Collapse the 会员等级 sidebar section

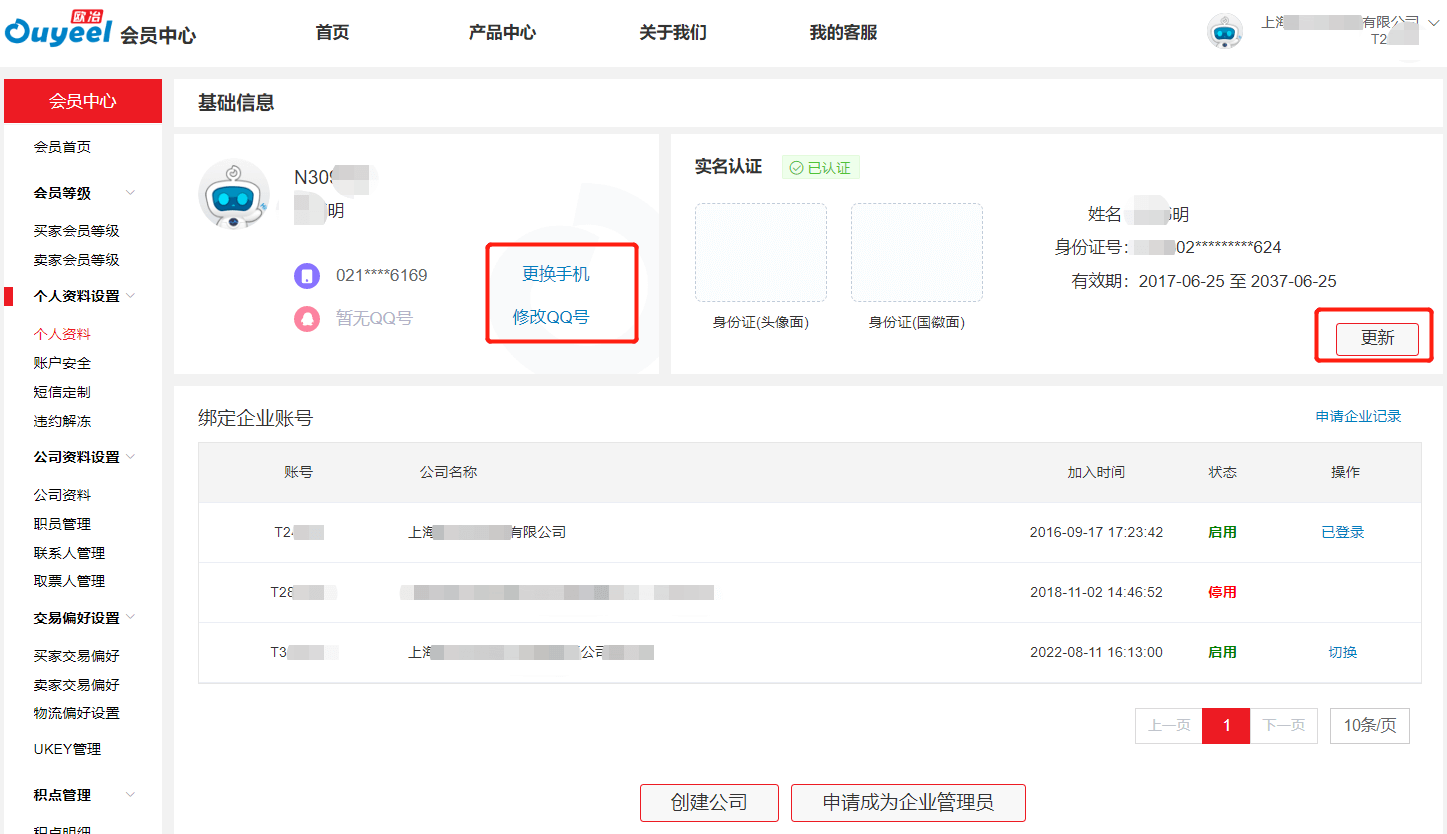tap(130, 193)
